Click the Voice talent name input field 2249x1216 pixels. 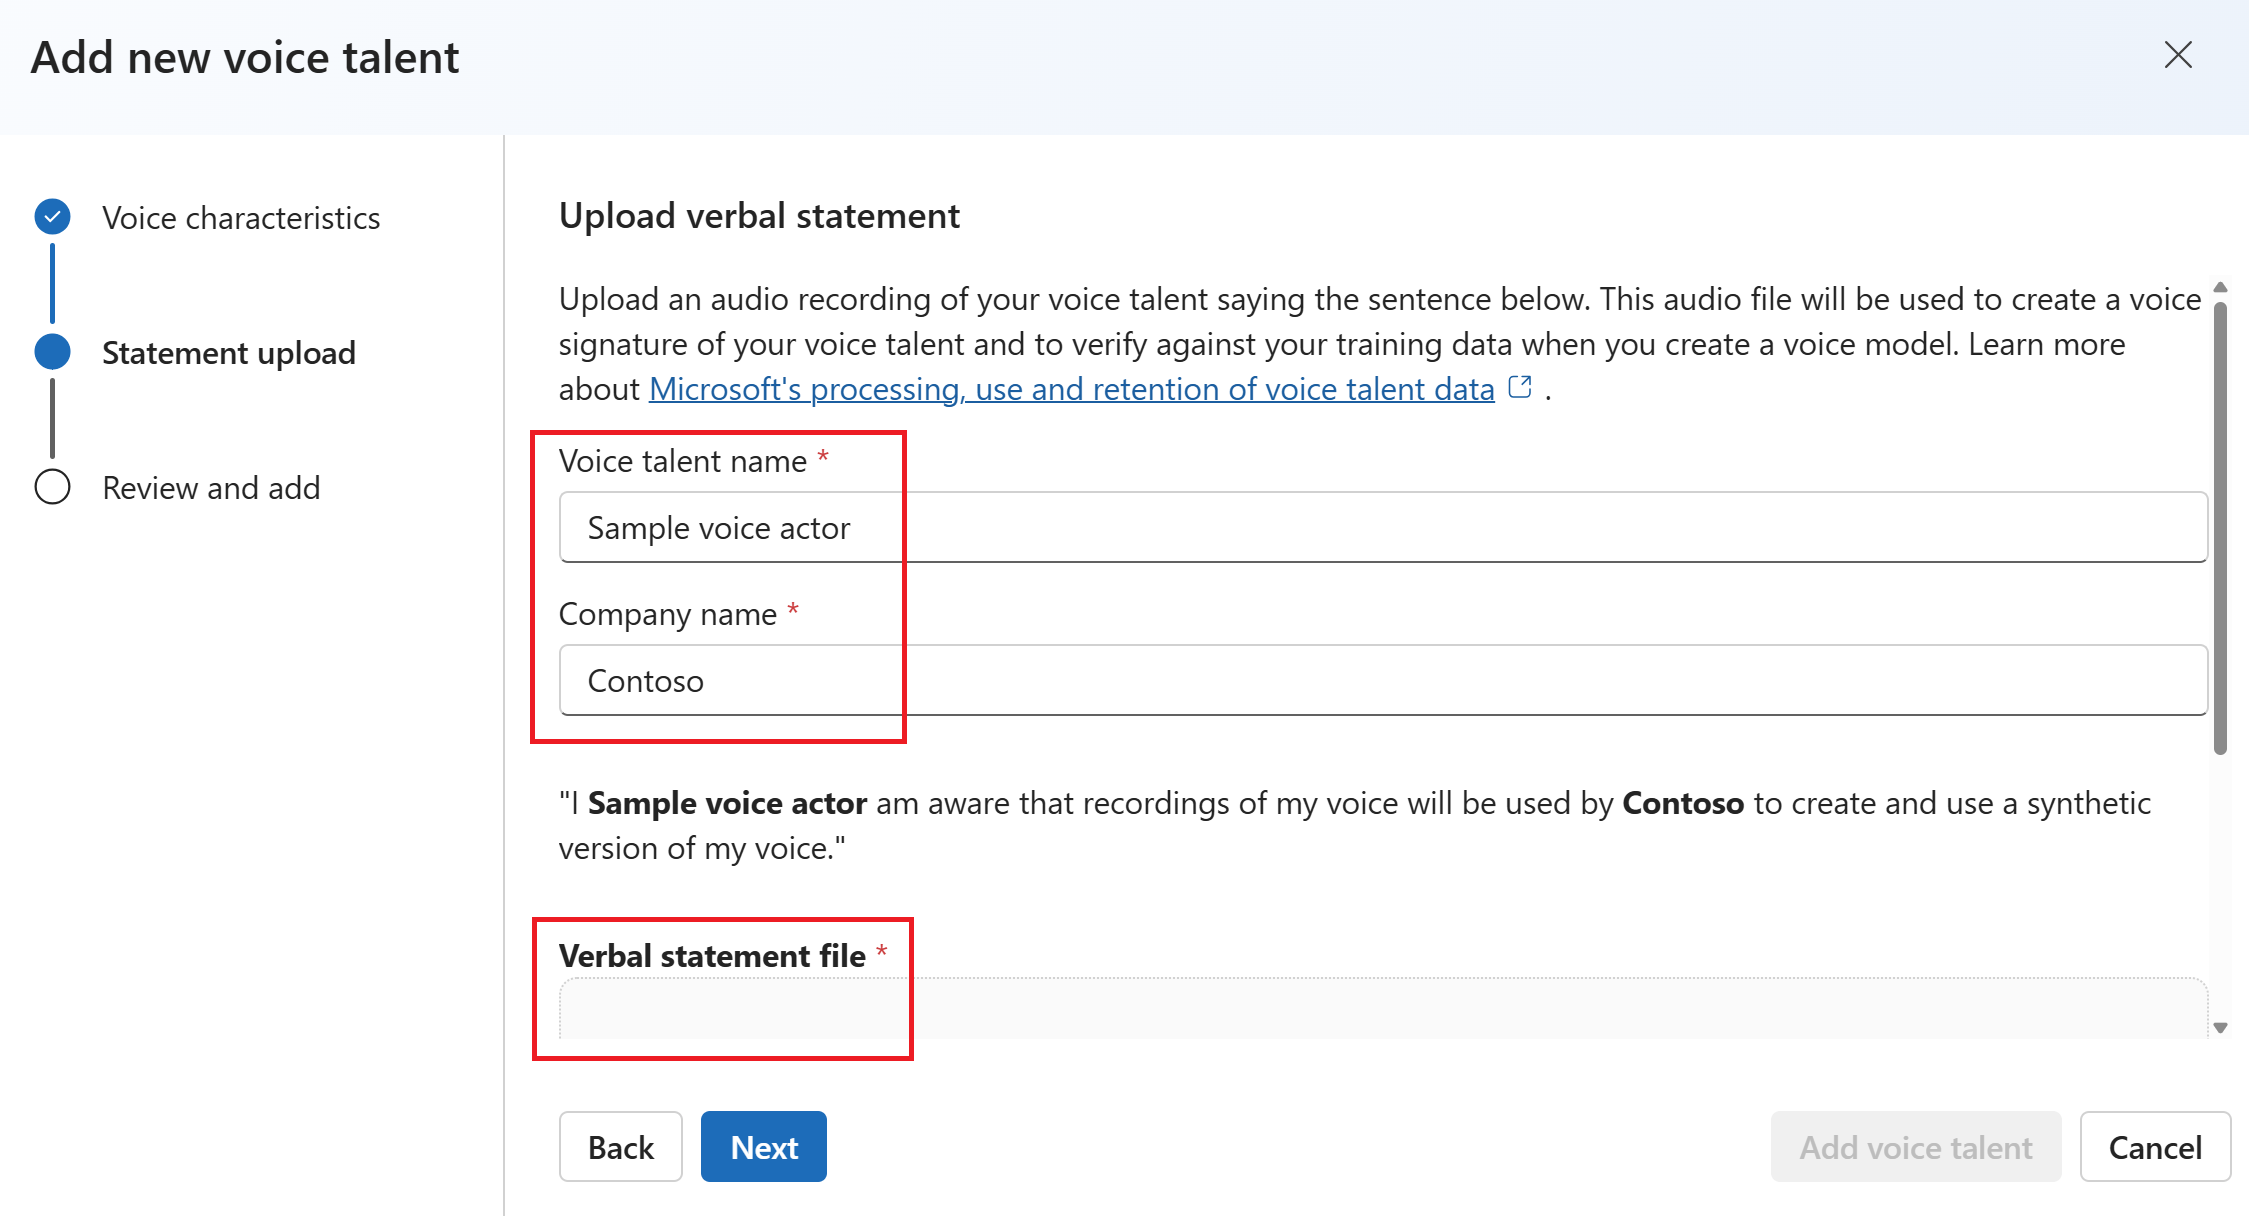coord(1382,527)
